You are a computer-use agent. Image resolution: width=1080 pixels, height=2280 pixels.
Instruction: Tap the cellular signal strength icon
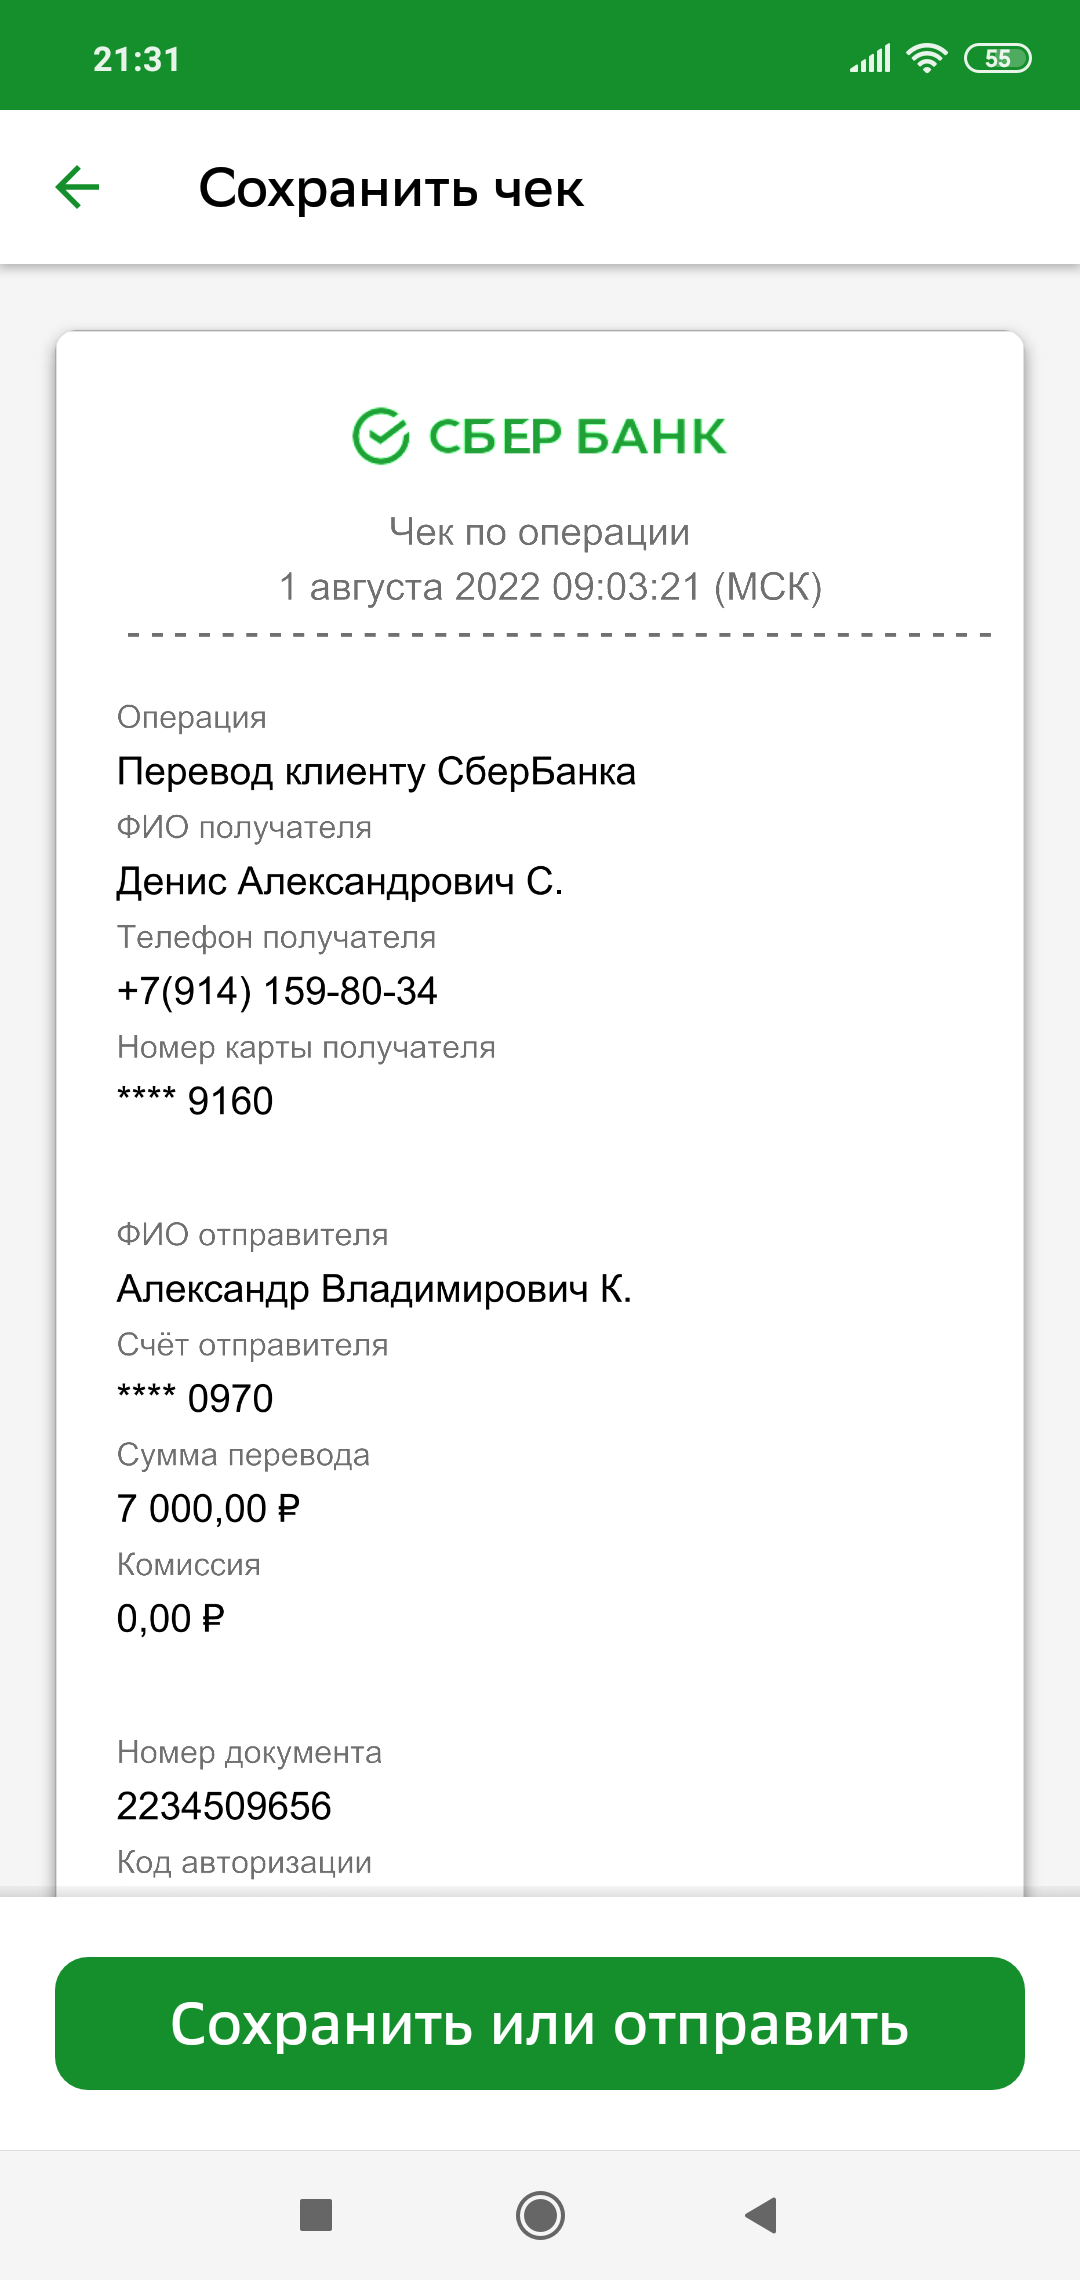(870, 59)
